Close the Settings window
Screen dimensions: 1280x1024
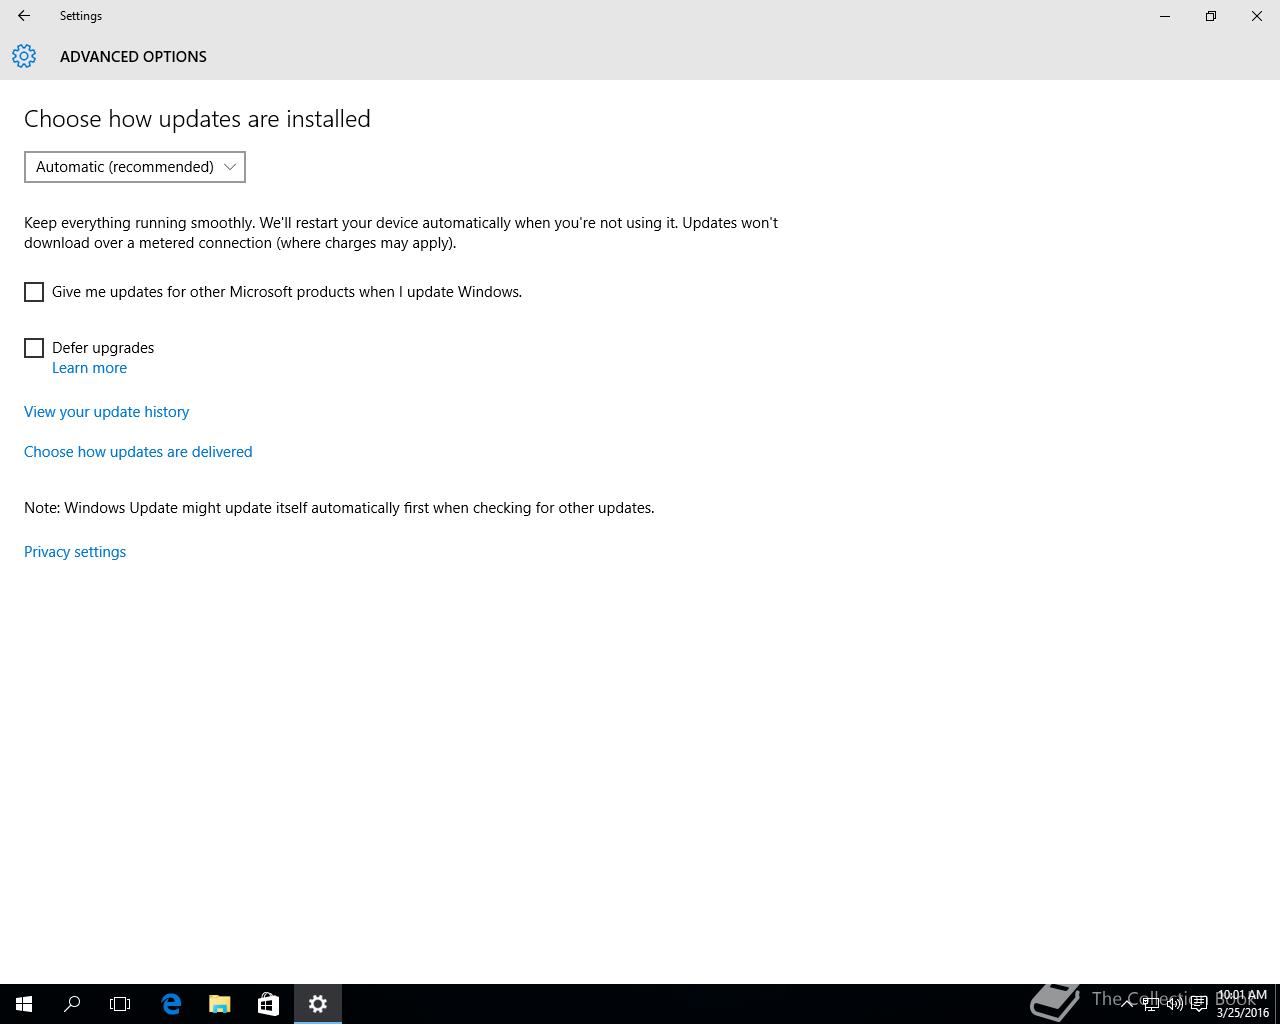(1257, 16)
